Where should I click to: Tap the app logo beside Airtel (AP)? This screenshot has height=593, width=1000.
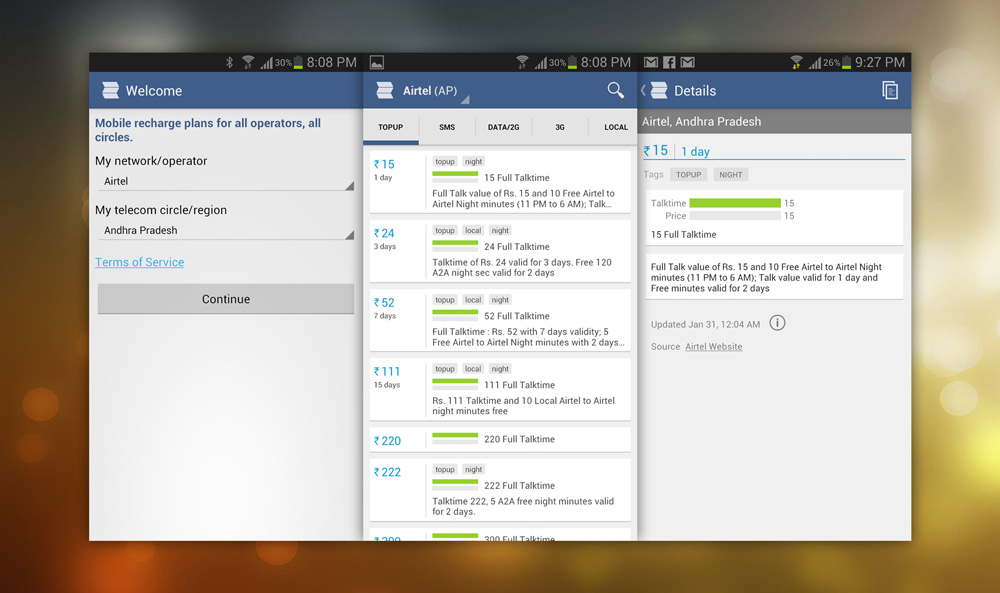tap(385, 91)
